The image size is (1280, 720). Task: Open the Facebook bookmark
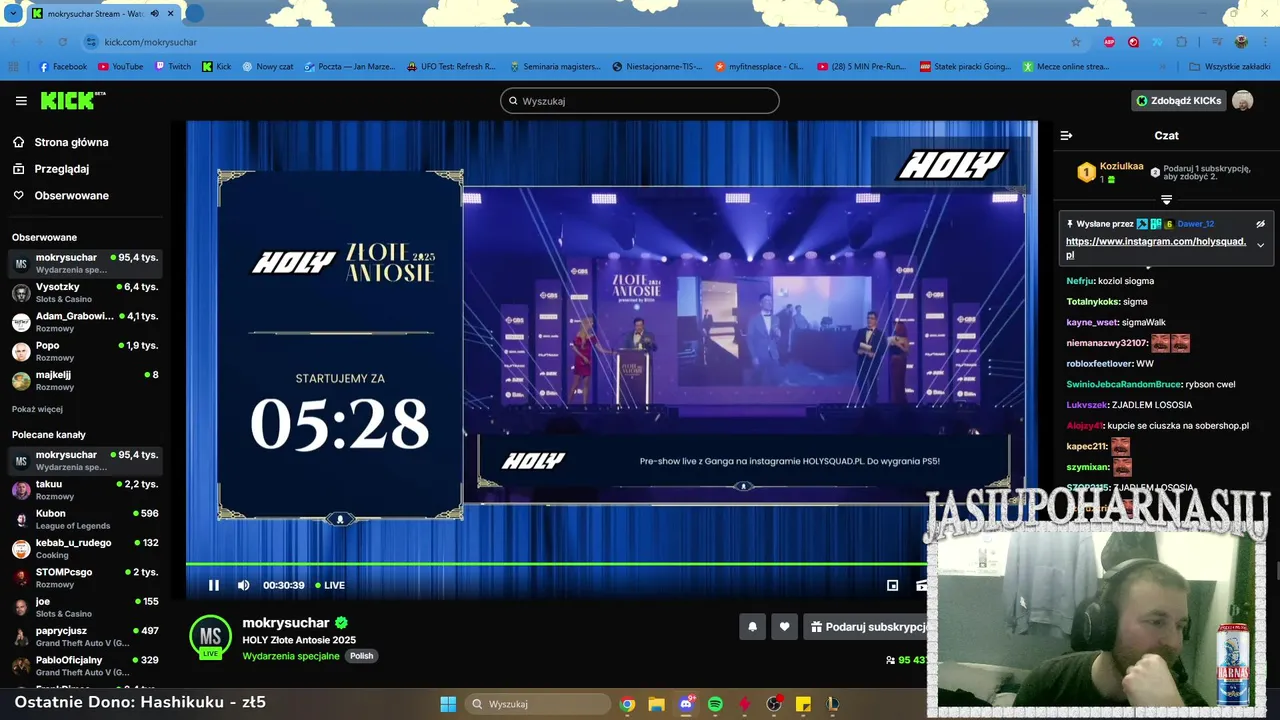click(62, 67)
